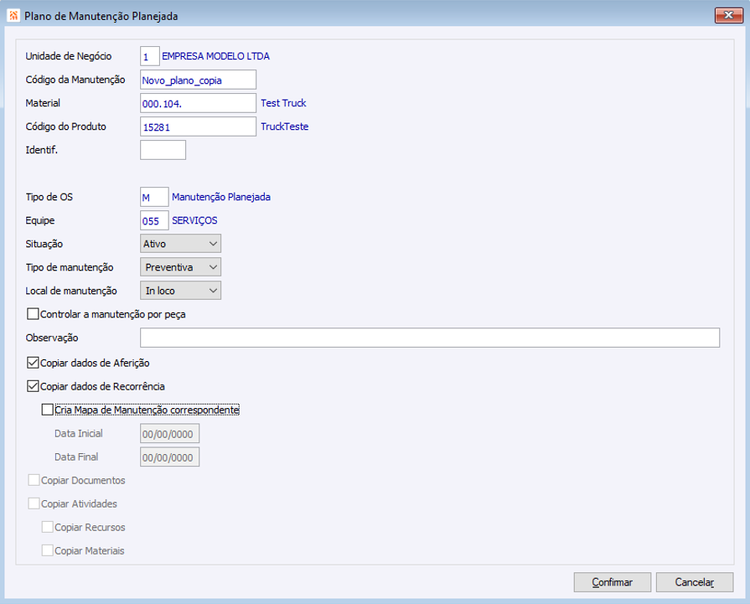This screenshot has height=604, width=750.
Task: Click the window title text
Action: click(101, 16)
